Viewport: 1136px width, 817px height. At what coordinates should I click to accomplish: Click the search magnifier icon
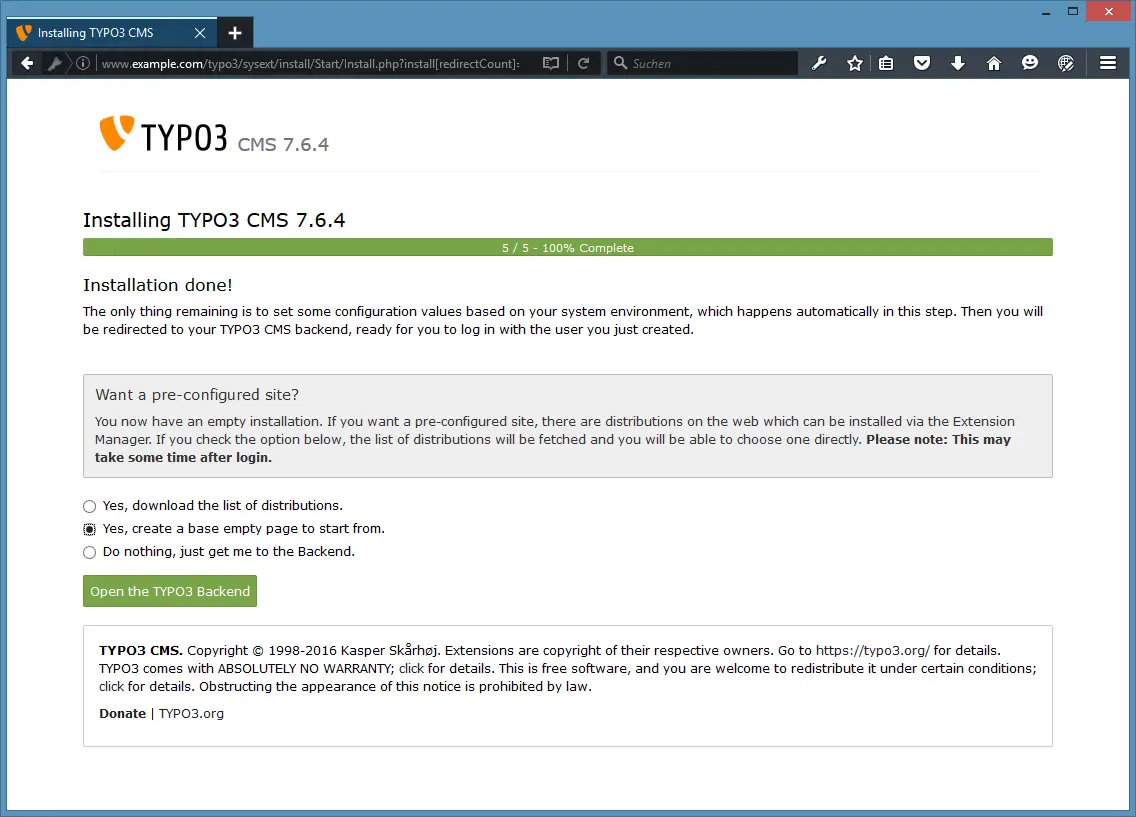coord(620,63)
